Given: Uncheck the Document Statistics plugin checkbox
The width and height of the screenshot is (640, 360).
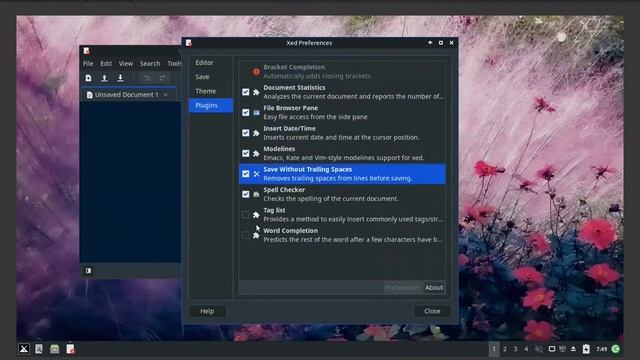Looking at the screenshot, I should coord(245,92).
